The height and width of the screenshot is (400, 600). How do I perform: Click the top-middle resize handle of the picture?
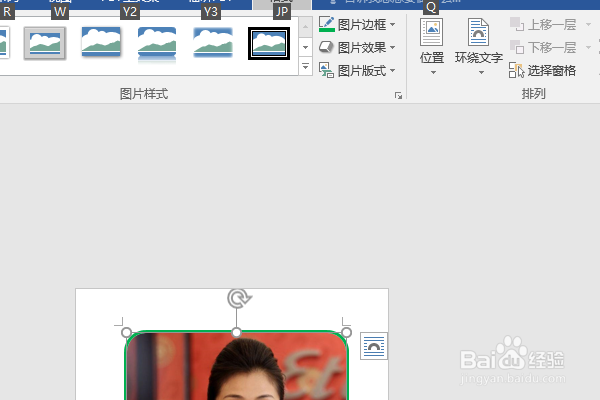click(236, 332)
